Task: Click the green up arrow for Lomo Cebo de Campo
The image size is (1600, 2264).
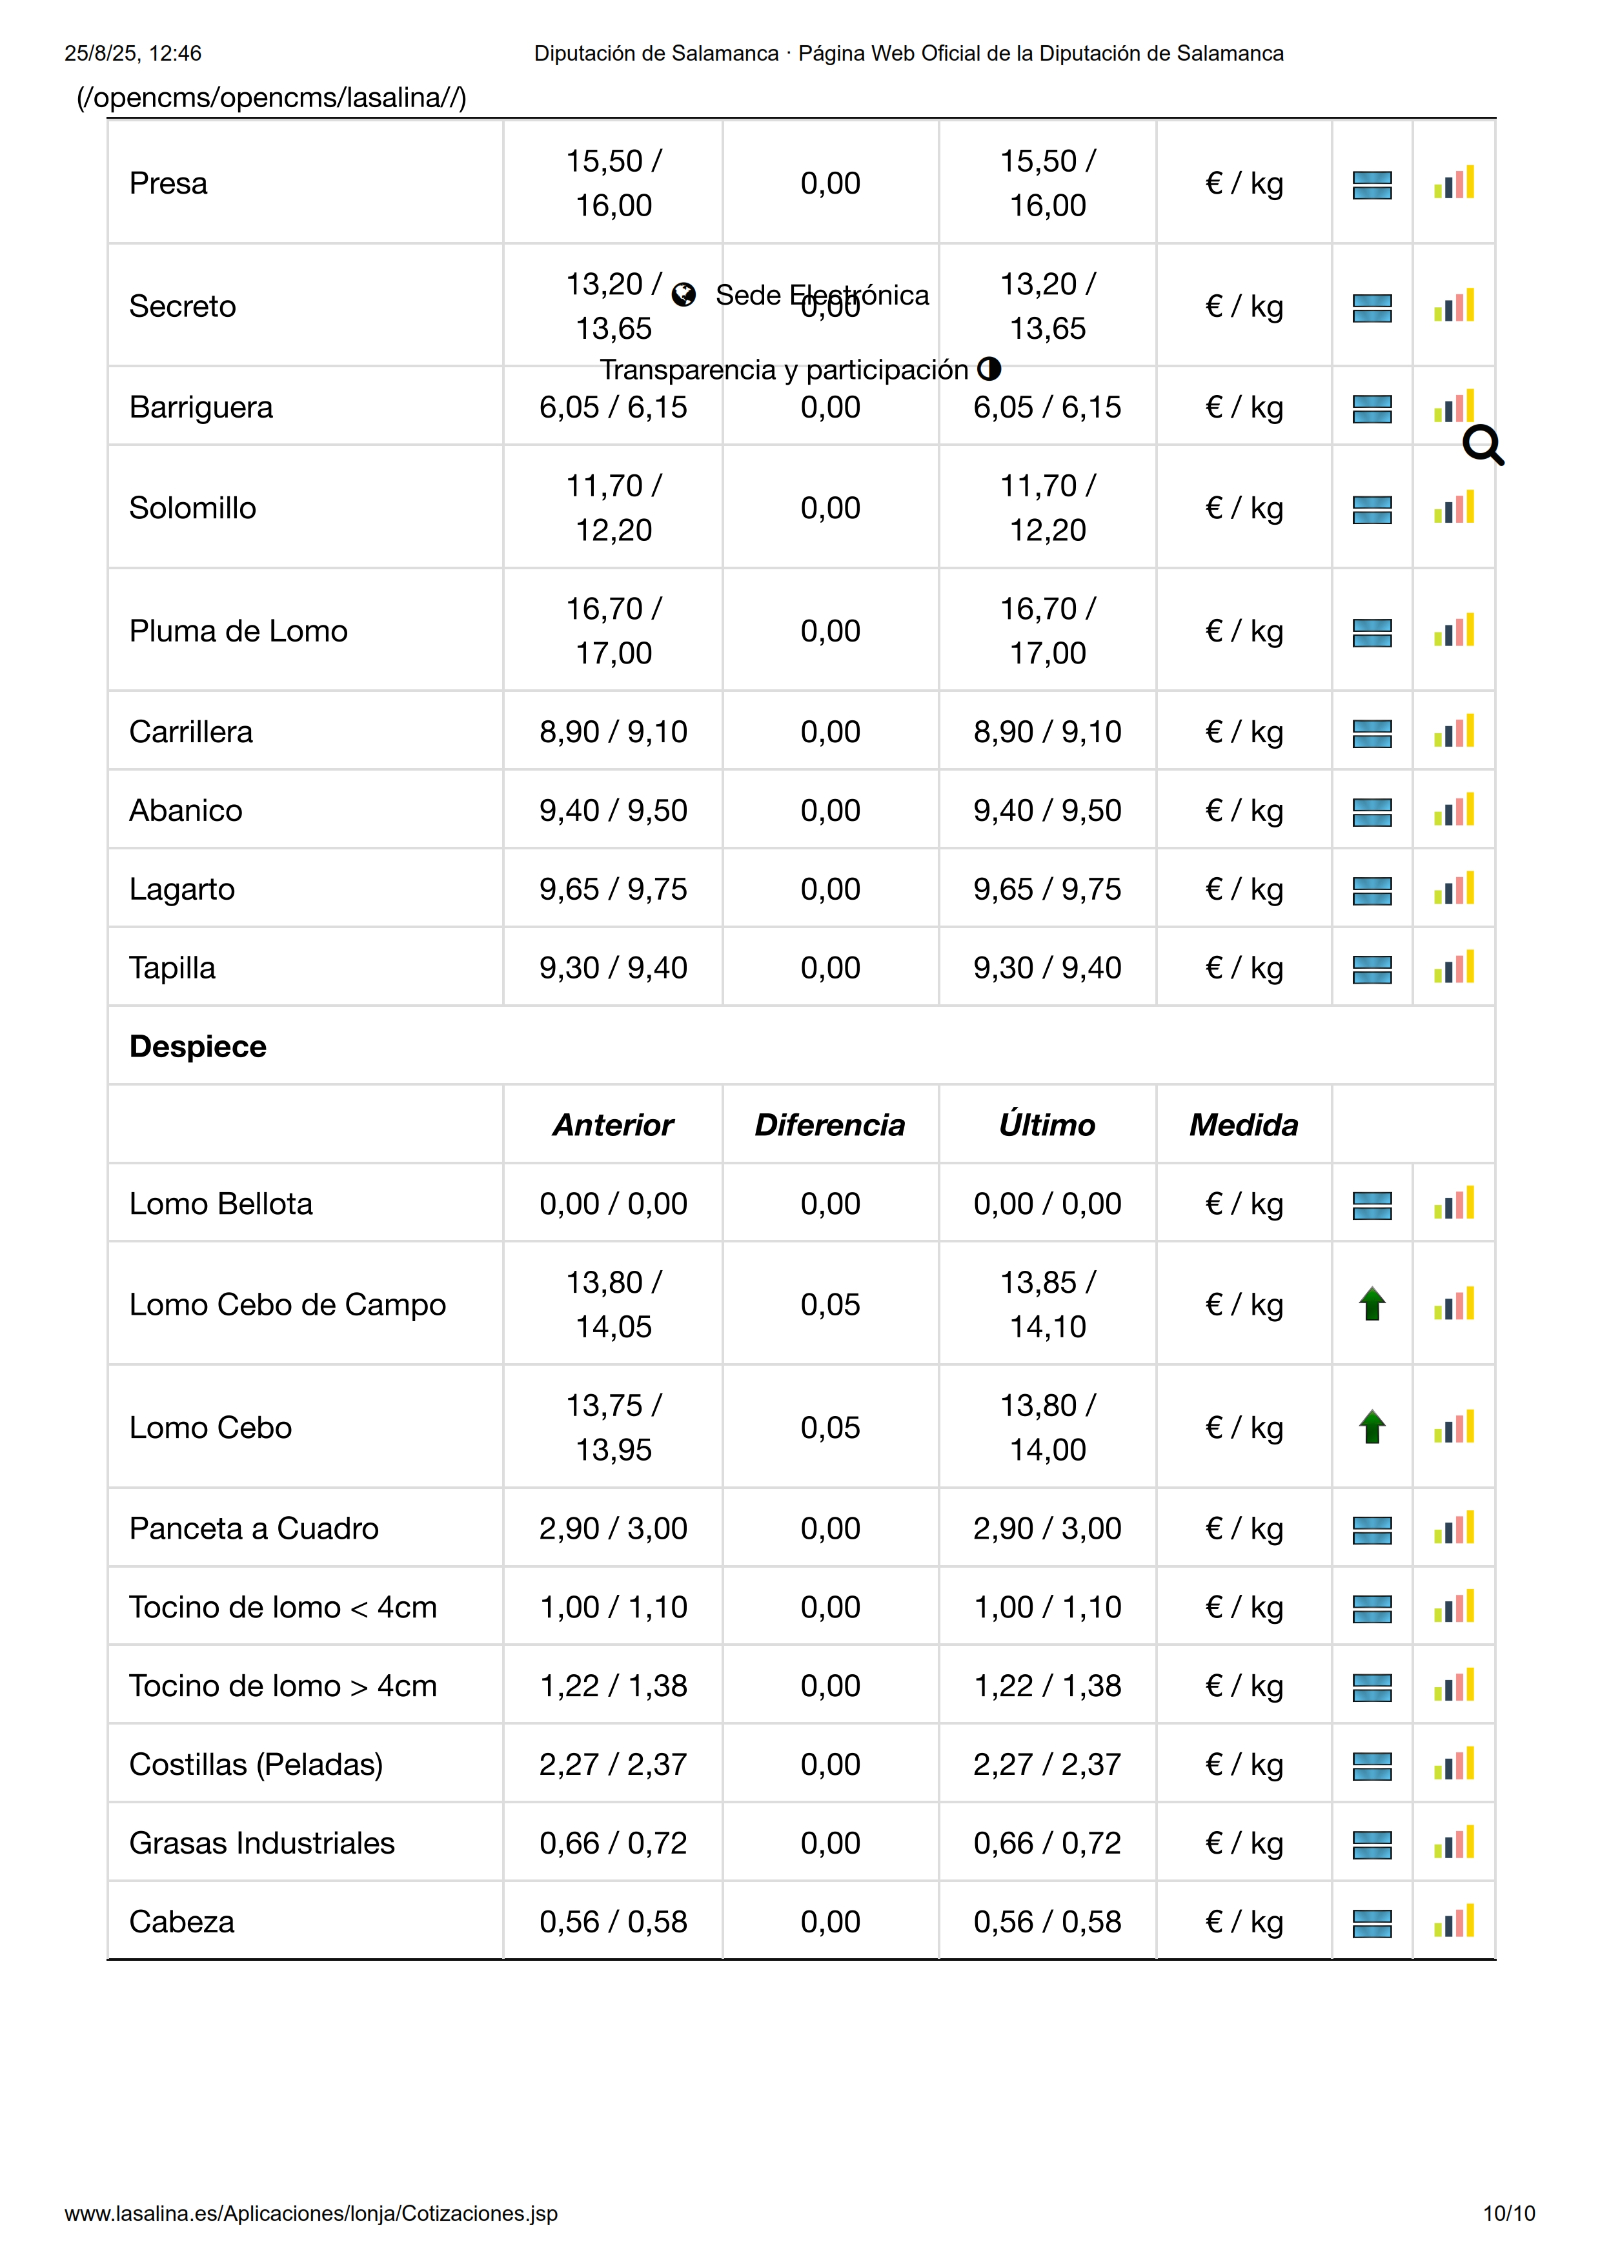Action: [1372, 1304]
